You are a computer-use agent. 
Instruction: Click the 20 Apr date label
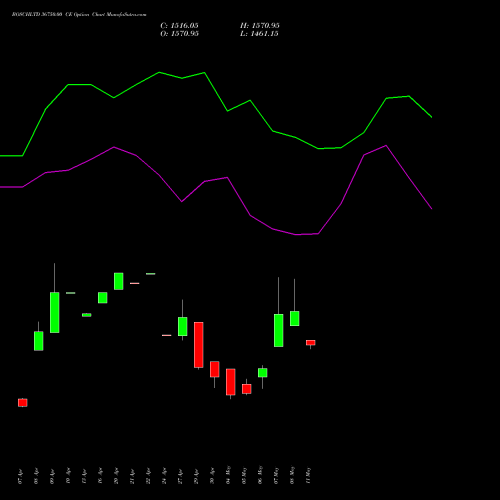click(116, 476)
